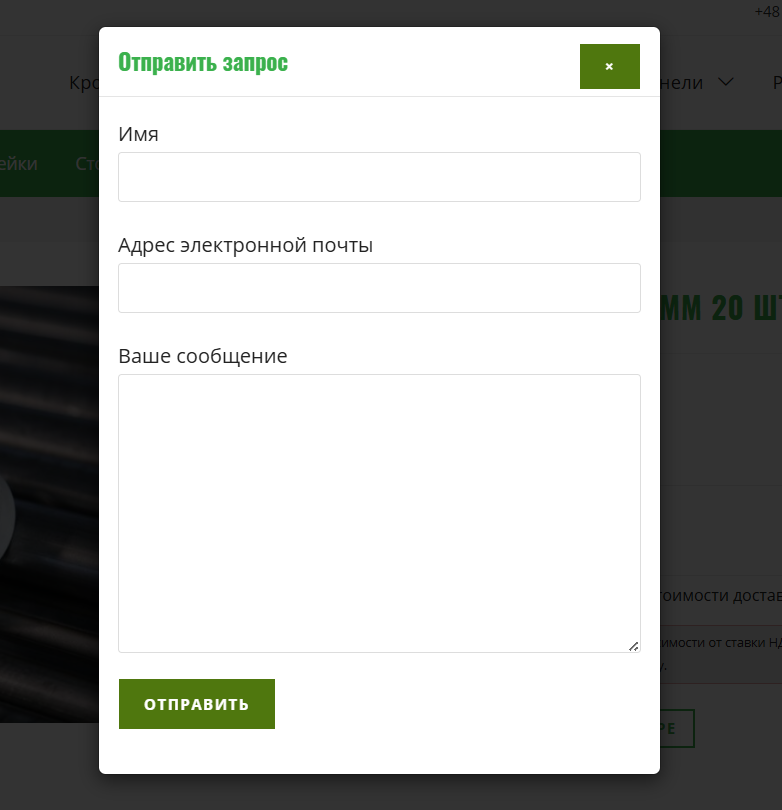
Task: Close the request dialog with the × button
Action: point(609,66)
